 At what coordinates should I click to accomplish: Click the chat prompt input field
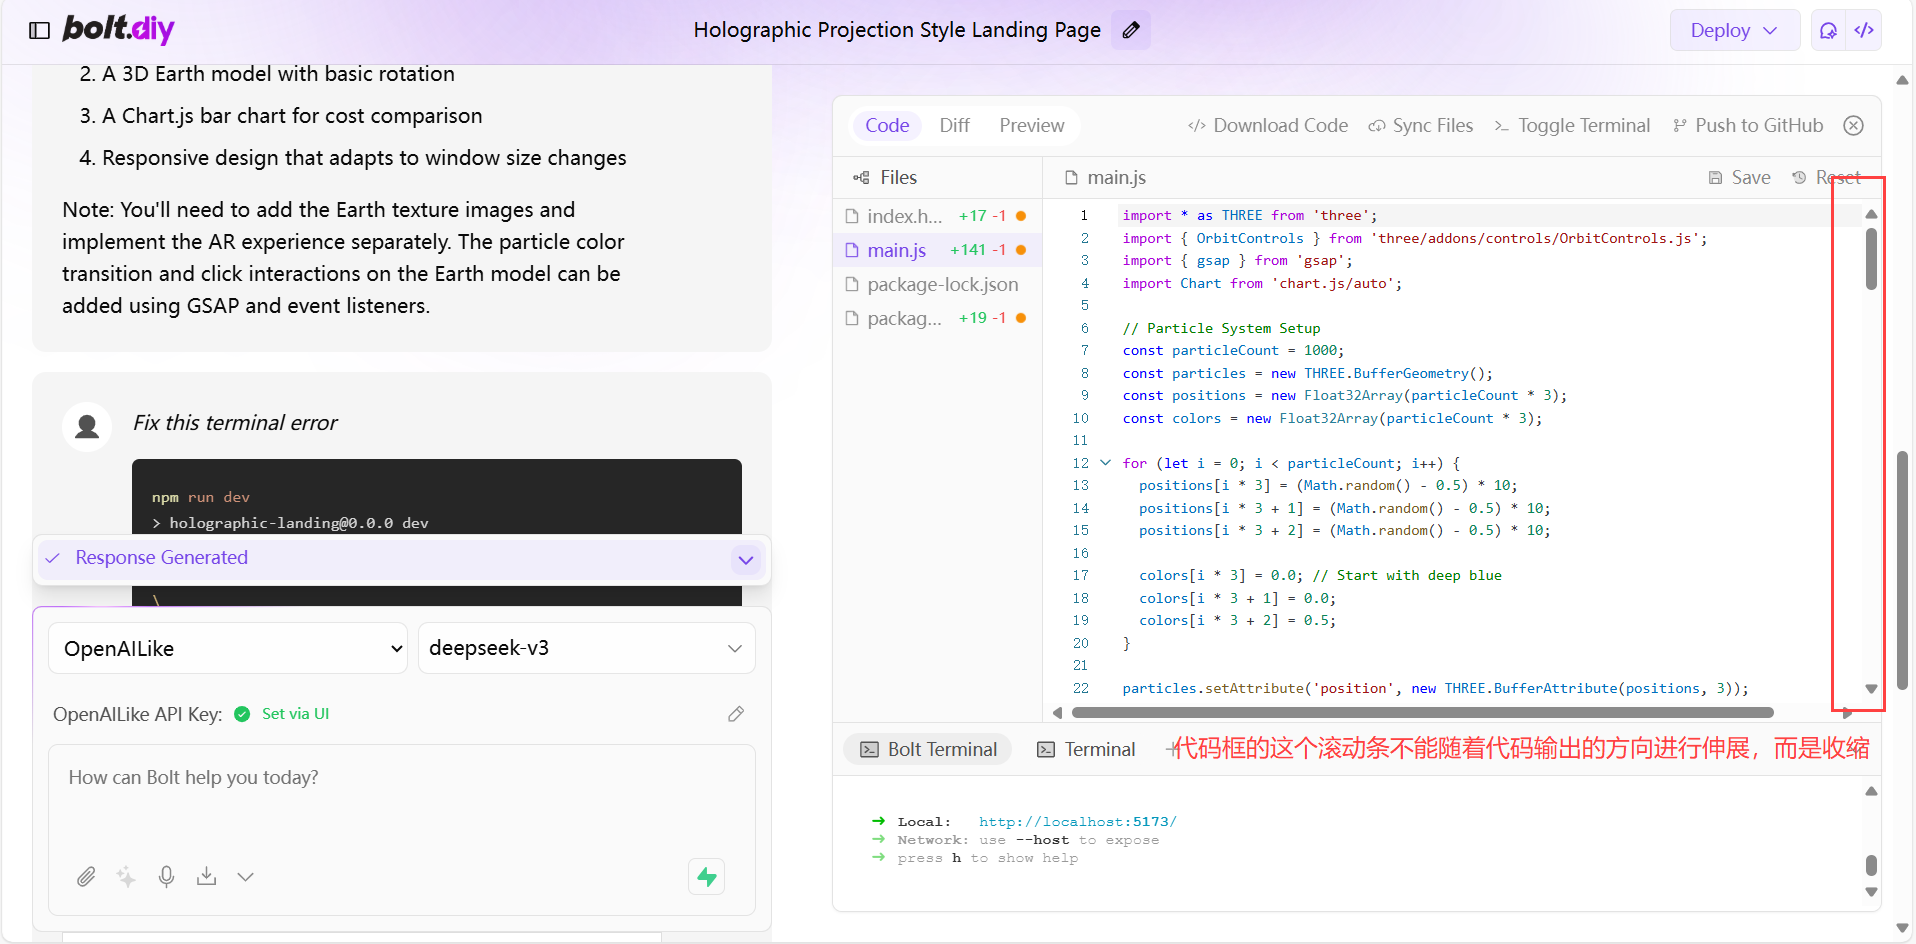click(x=402, y=800)
